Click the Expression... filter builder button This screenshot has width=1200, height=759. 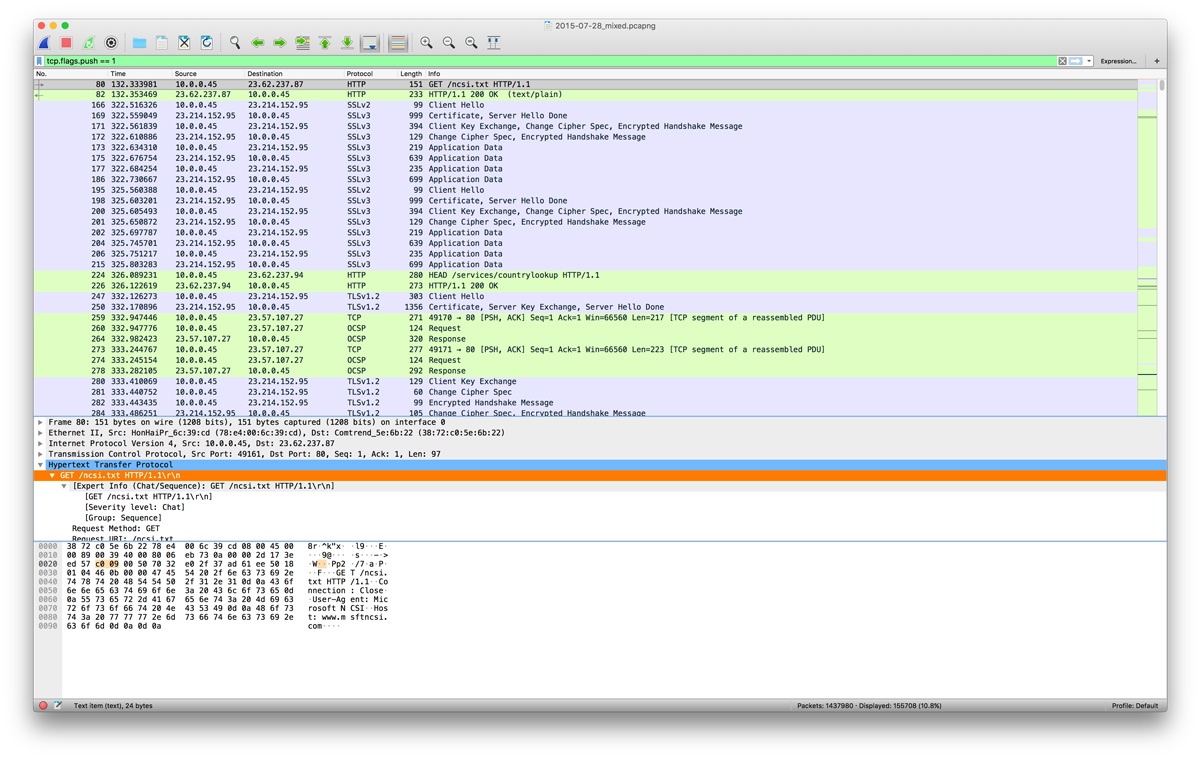(1118, 61)
